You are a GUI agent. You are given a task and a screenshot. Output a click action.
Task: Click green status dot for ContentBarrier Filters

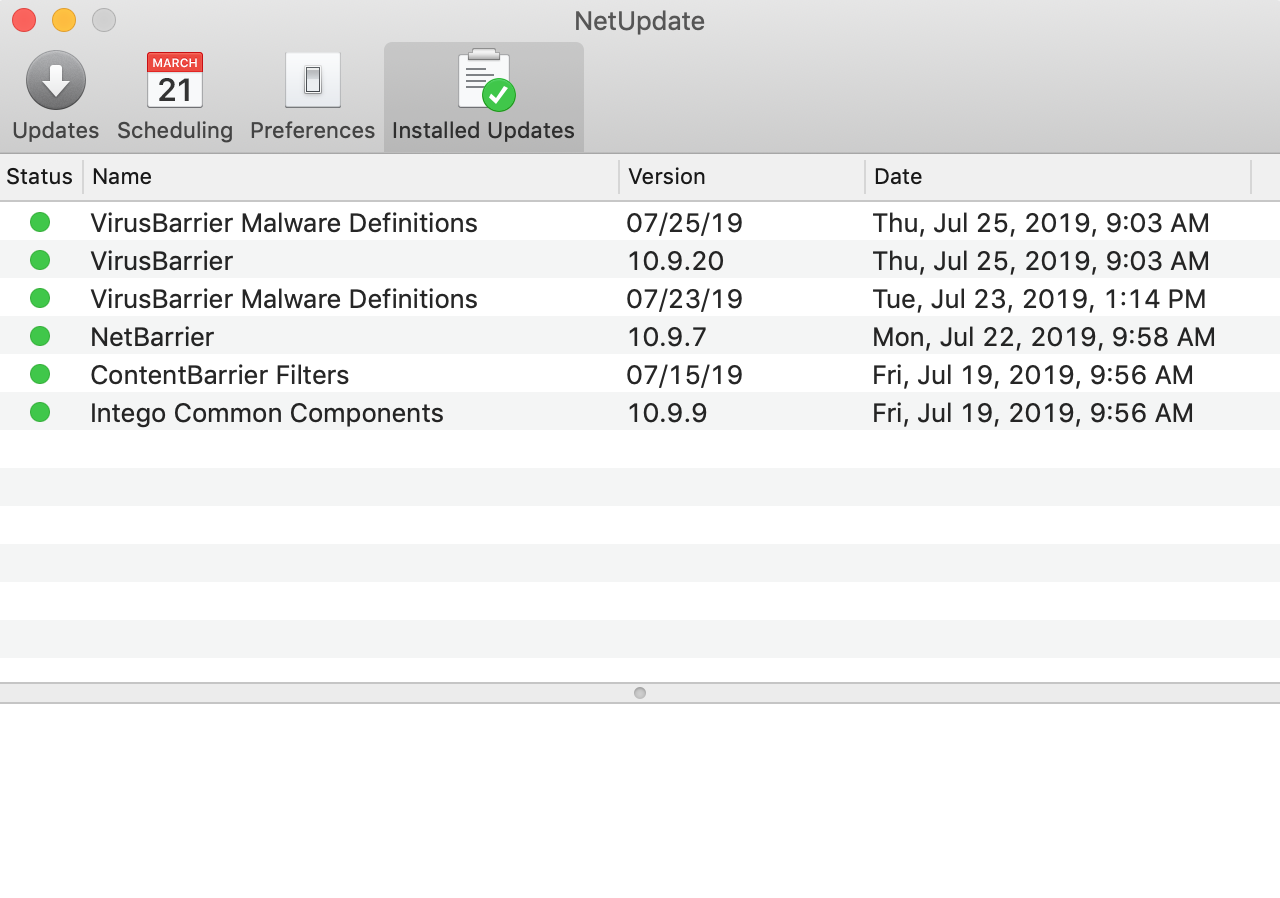[40, 374]
